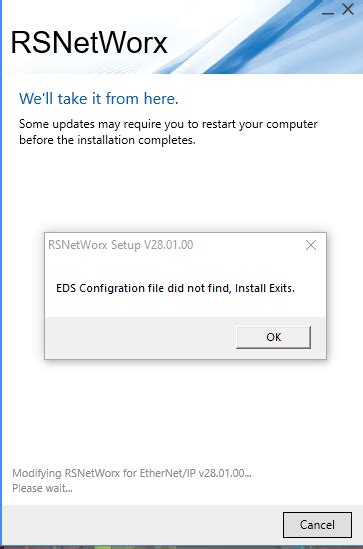Viewport: 363px width, 549px height.
Task: Minimize the RSNetWorx installer window
Action: pyautogui.click(x=328, y=10)
